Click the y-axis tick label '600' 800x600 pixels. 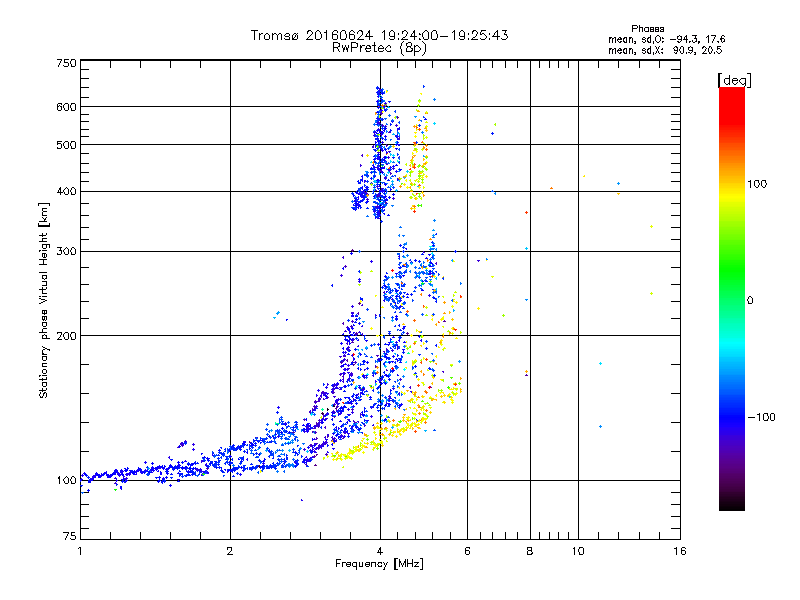tap(67, 107)
